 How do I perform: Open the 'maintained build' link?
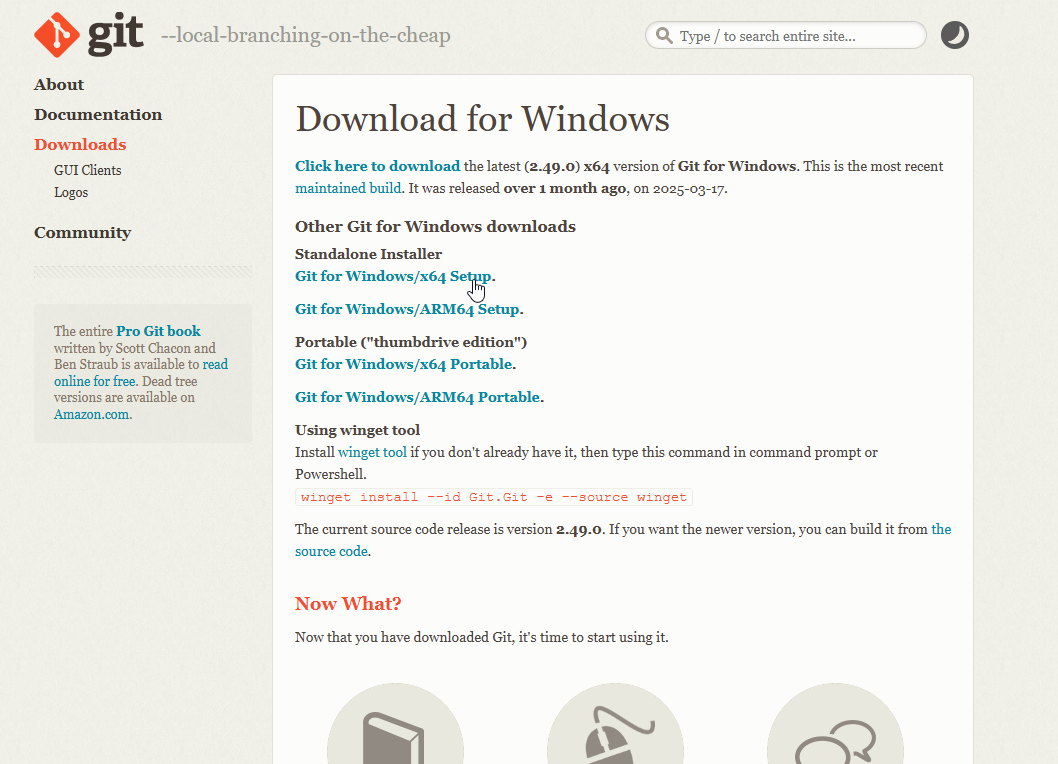pos(348,188)
